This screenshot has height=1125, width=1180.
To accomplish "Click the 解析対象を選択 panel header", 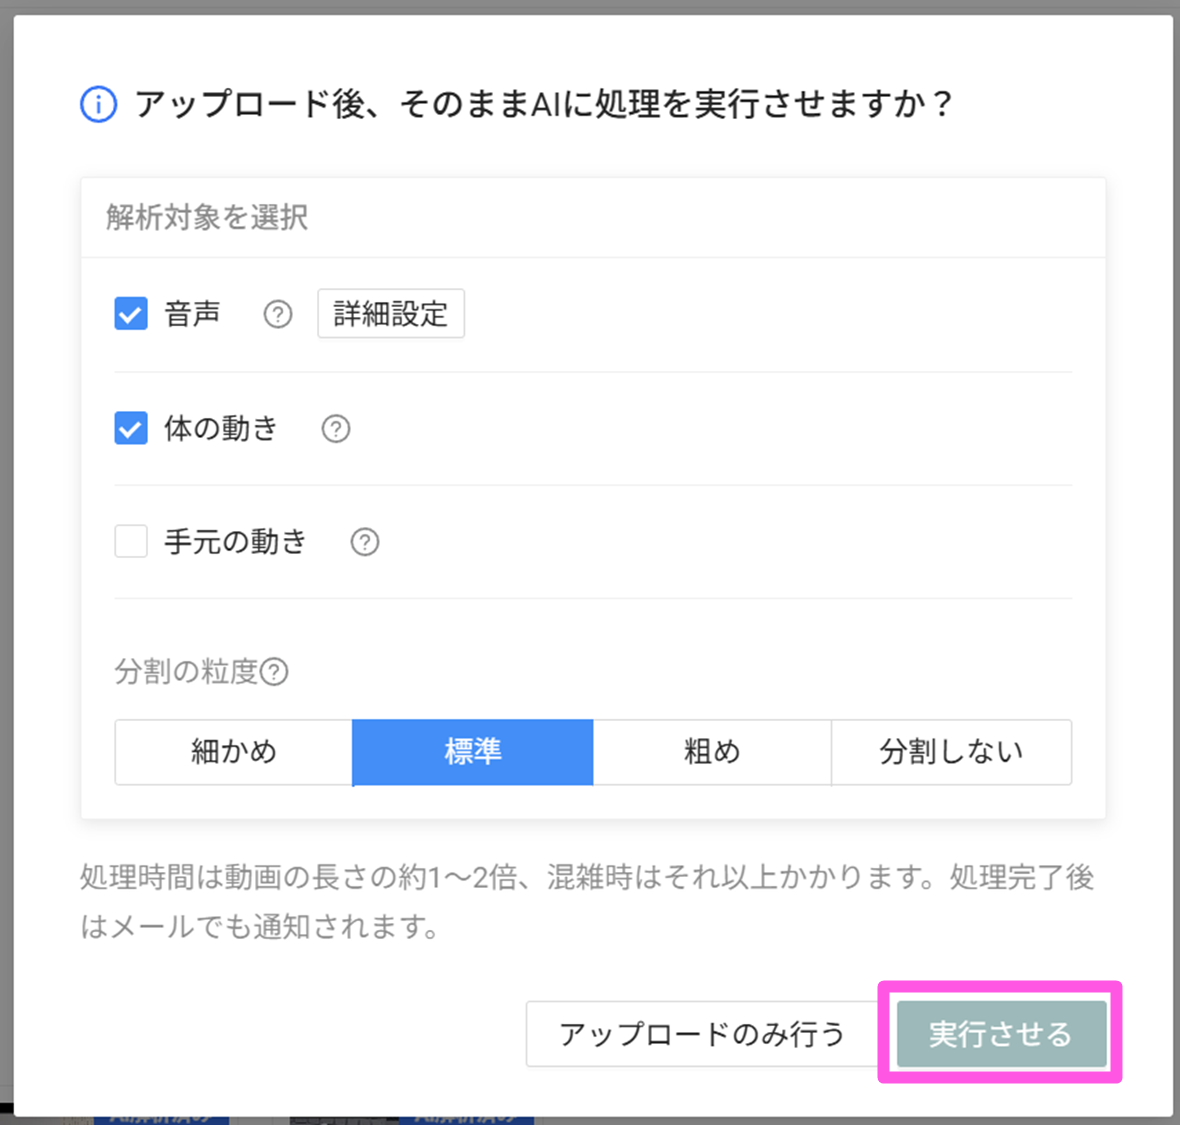I will click(x=207, y=217).
